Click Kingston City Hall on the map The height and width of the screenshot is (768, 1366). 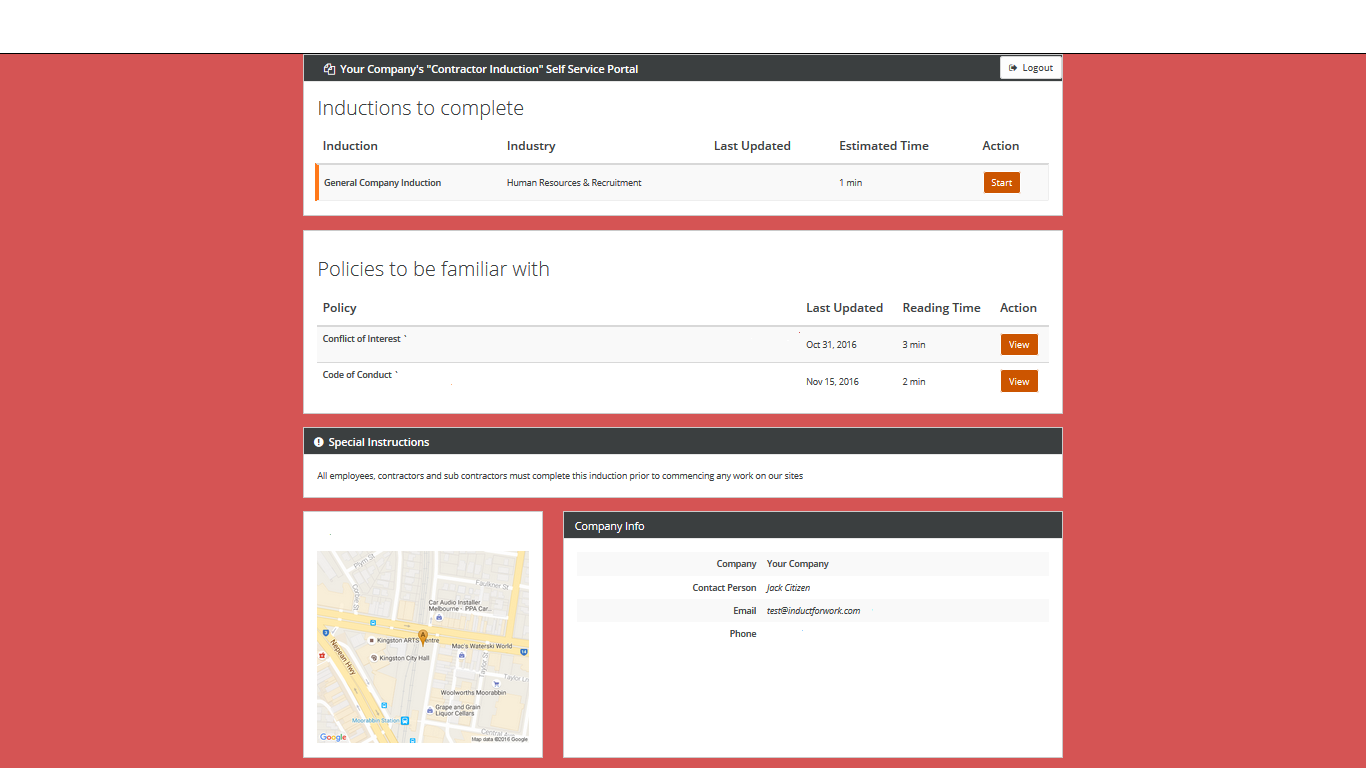tap(404, 658)
